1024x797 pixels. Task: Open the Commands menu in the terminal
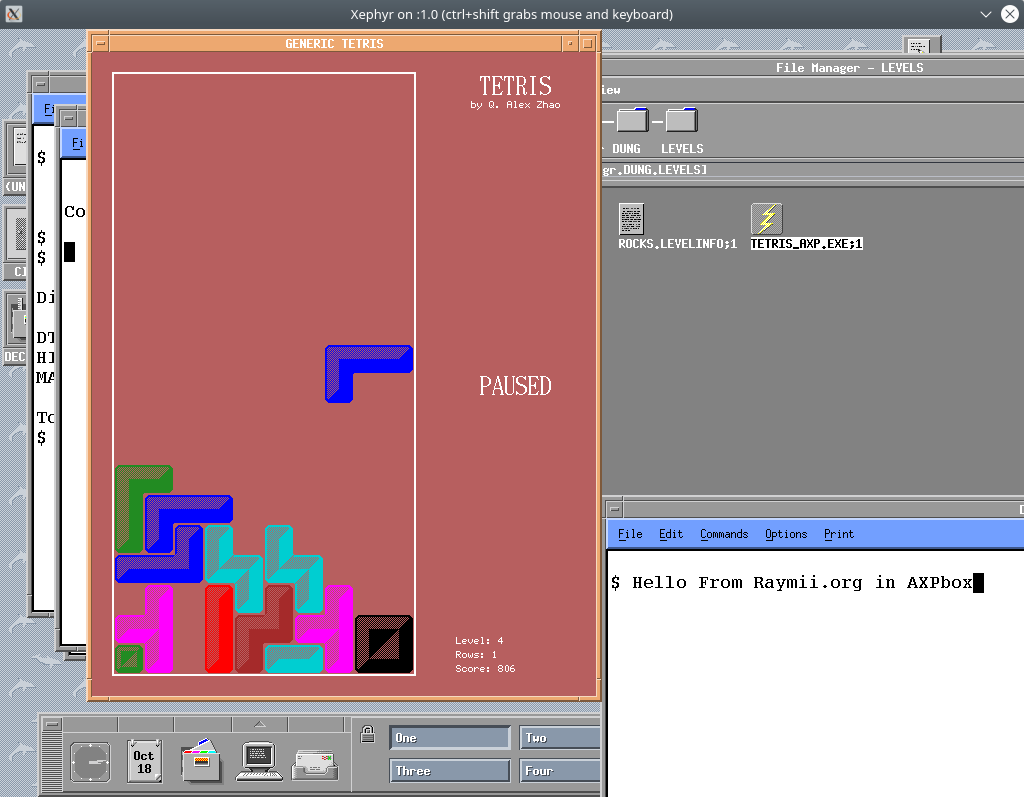pyautogui.click(x=723, y=533)
